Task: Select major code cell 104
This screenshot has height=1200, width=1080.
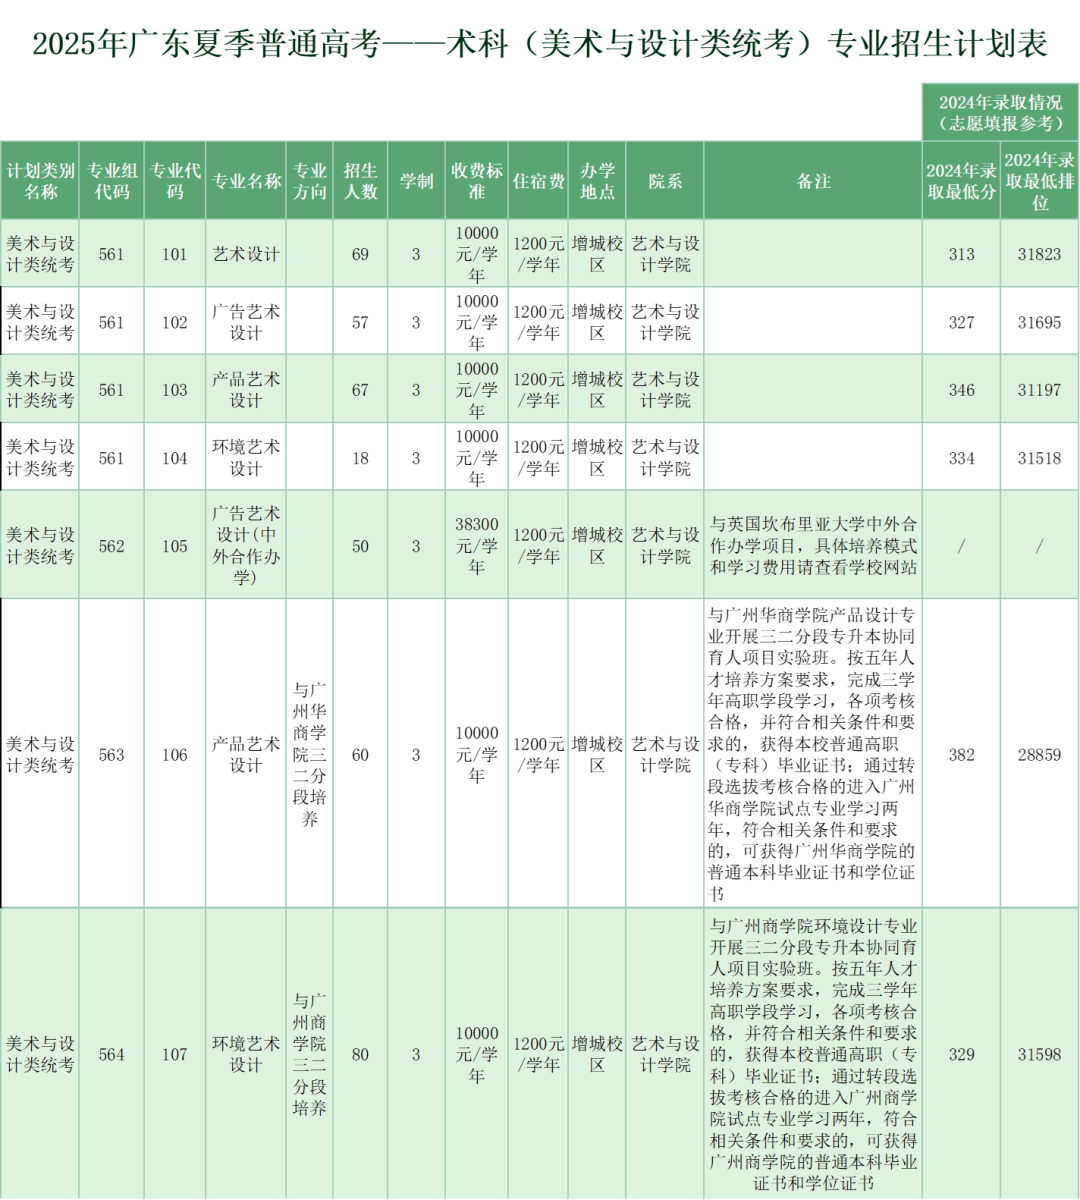Action: 175,458
